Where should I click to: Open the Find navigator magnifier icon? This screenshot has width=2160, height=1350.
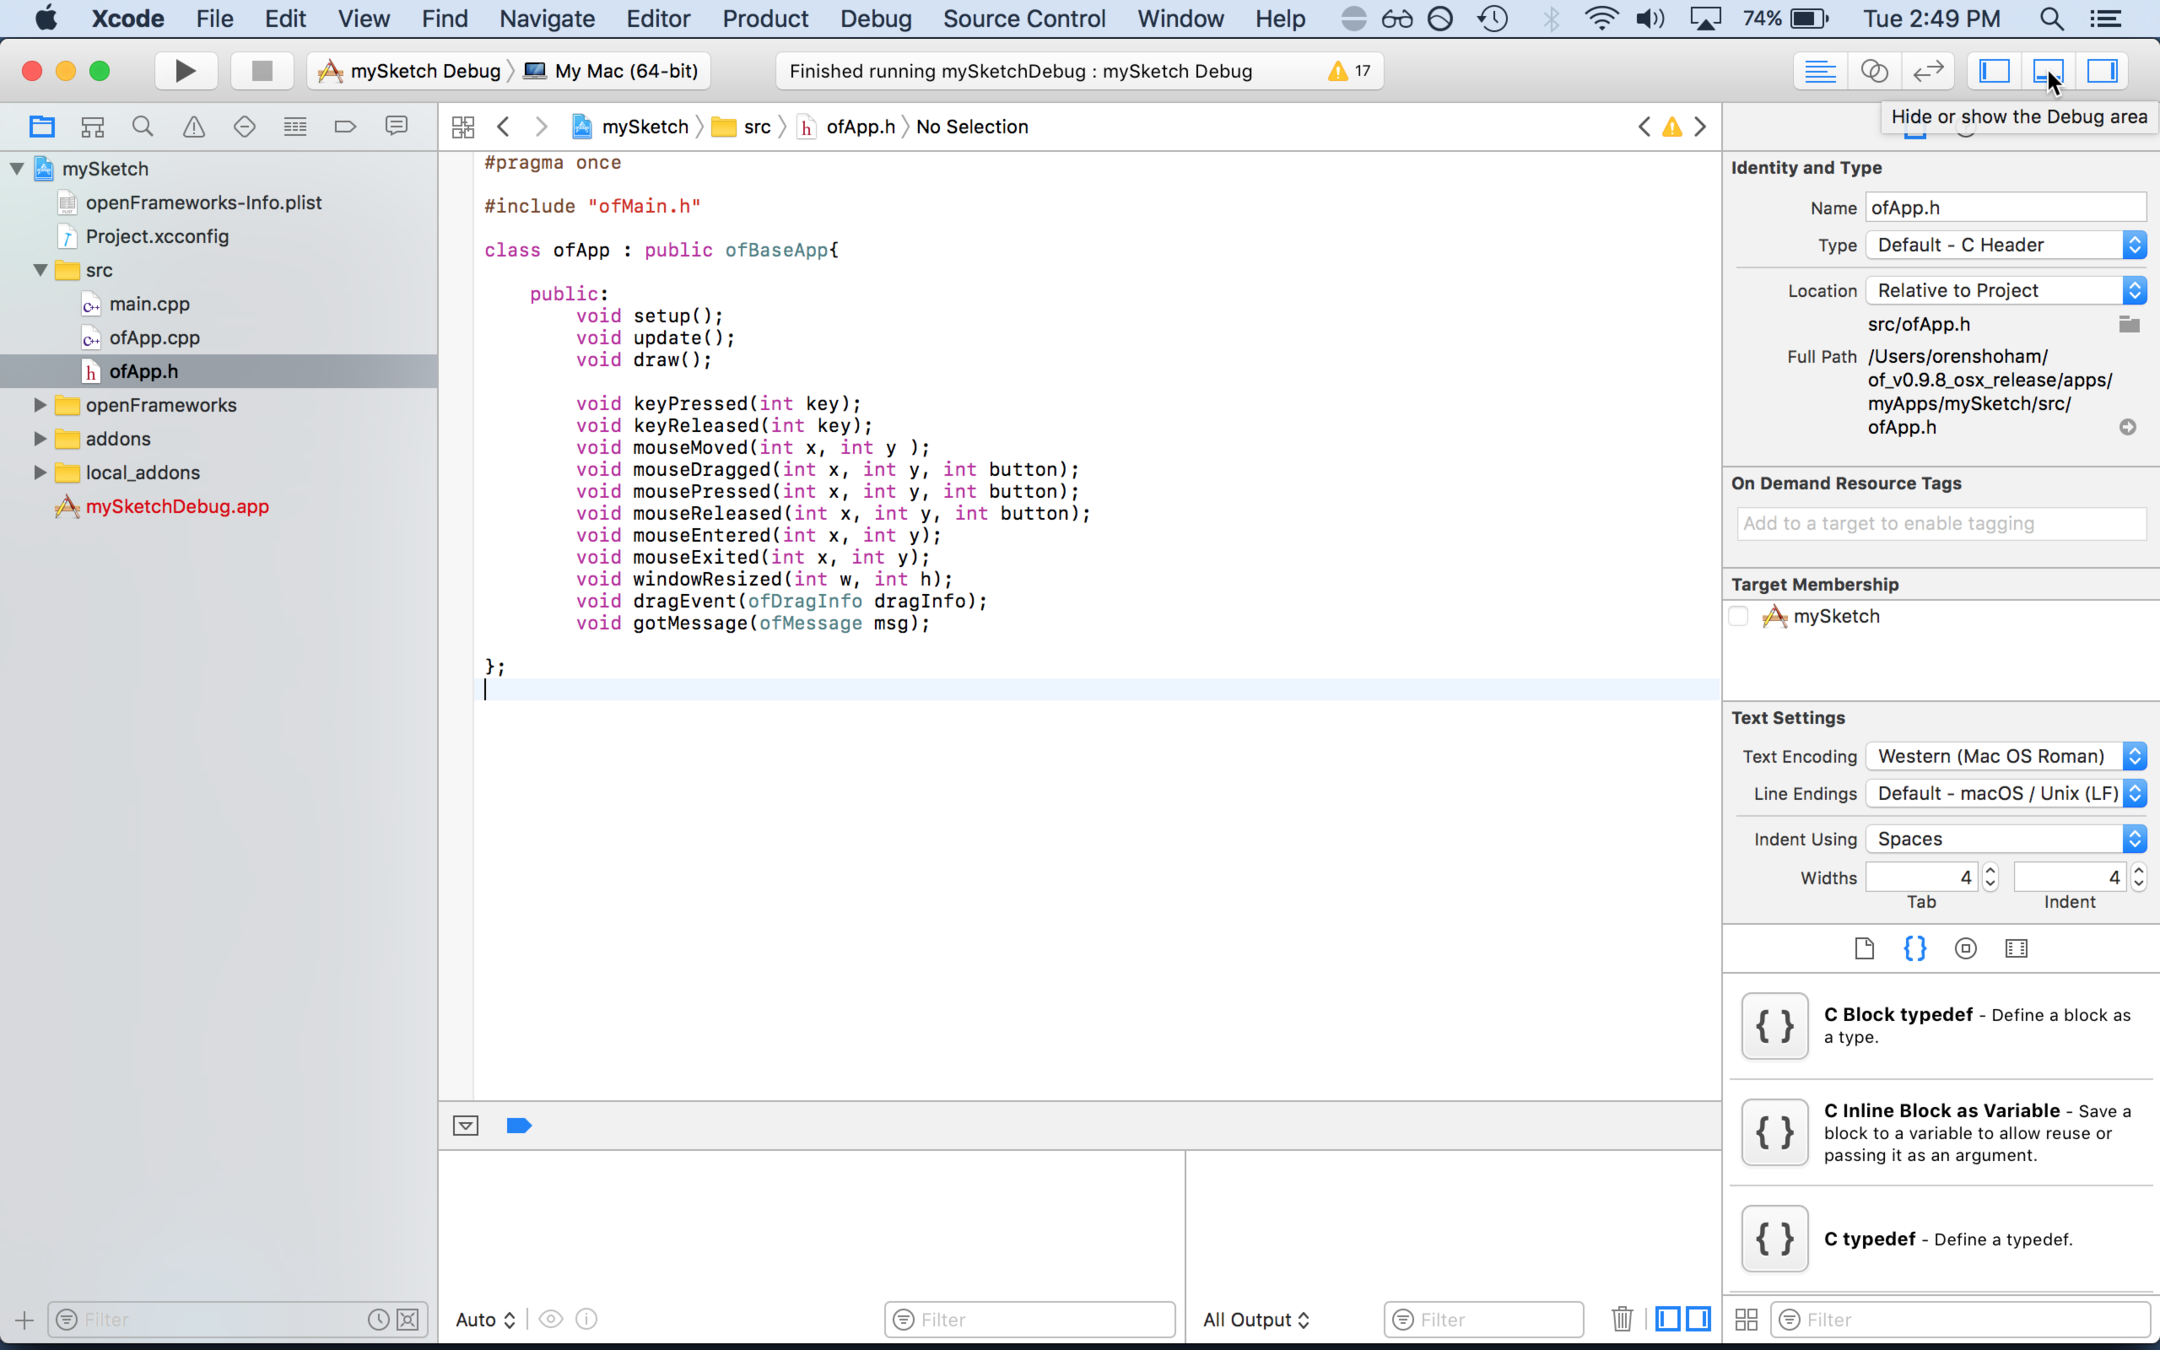pyautogui.click(x=143, y=127)
